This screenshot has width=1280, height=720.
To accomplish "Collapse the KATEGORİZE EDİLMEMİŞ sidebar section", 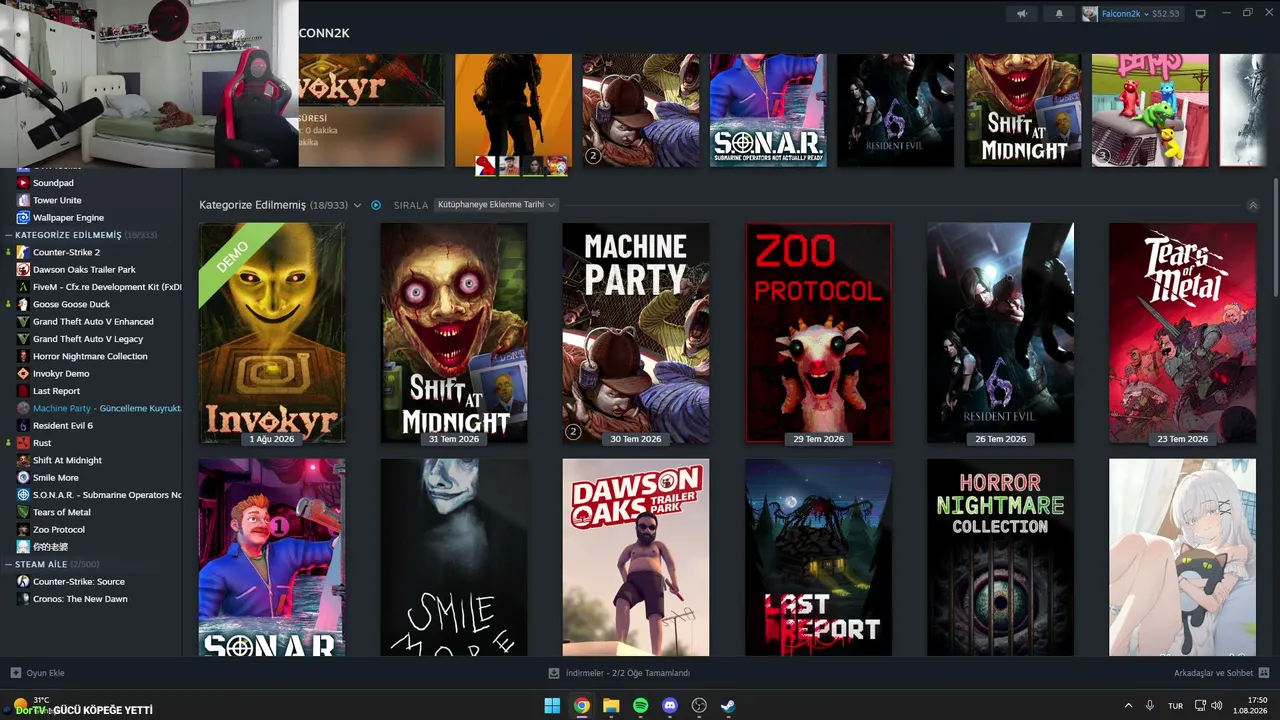I will pyautogui.click(x=9, y=235).
